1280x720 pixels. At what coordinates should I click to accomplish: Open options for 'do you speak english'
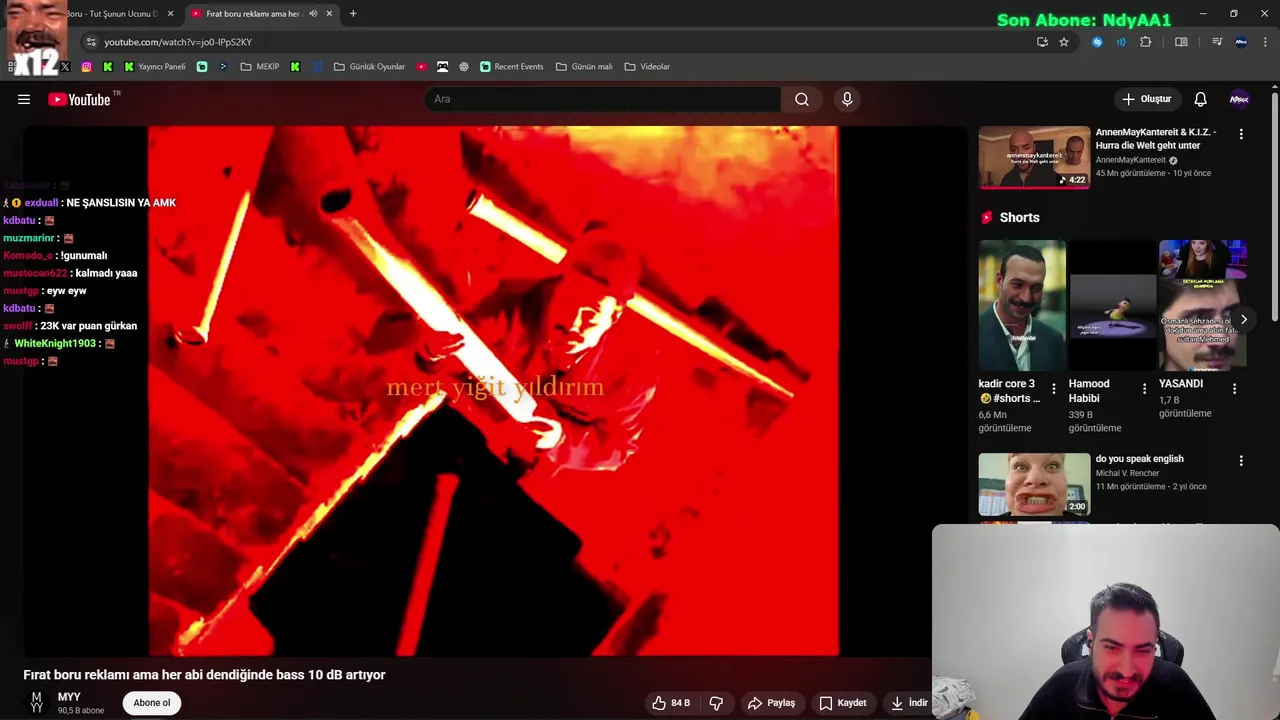click(1241, 461)
